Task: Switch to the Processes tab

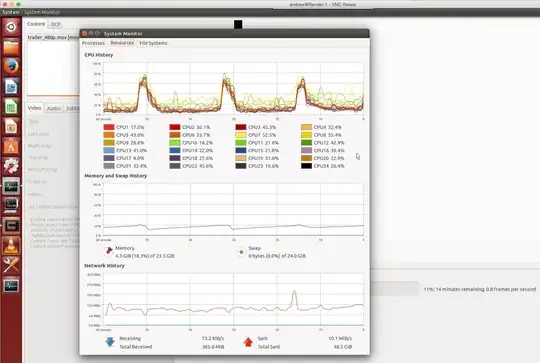Action: [x=93, y=43]
